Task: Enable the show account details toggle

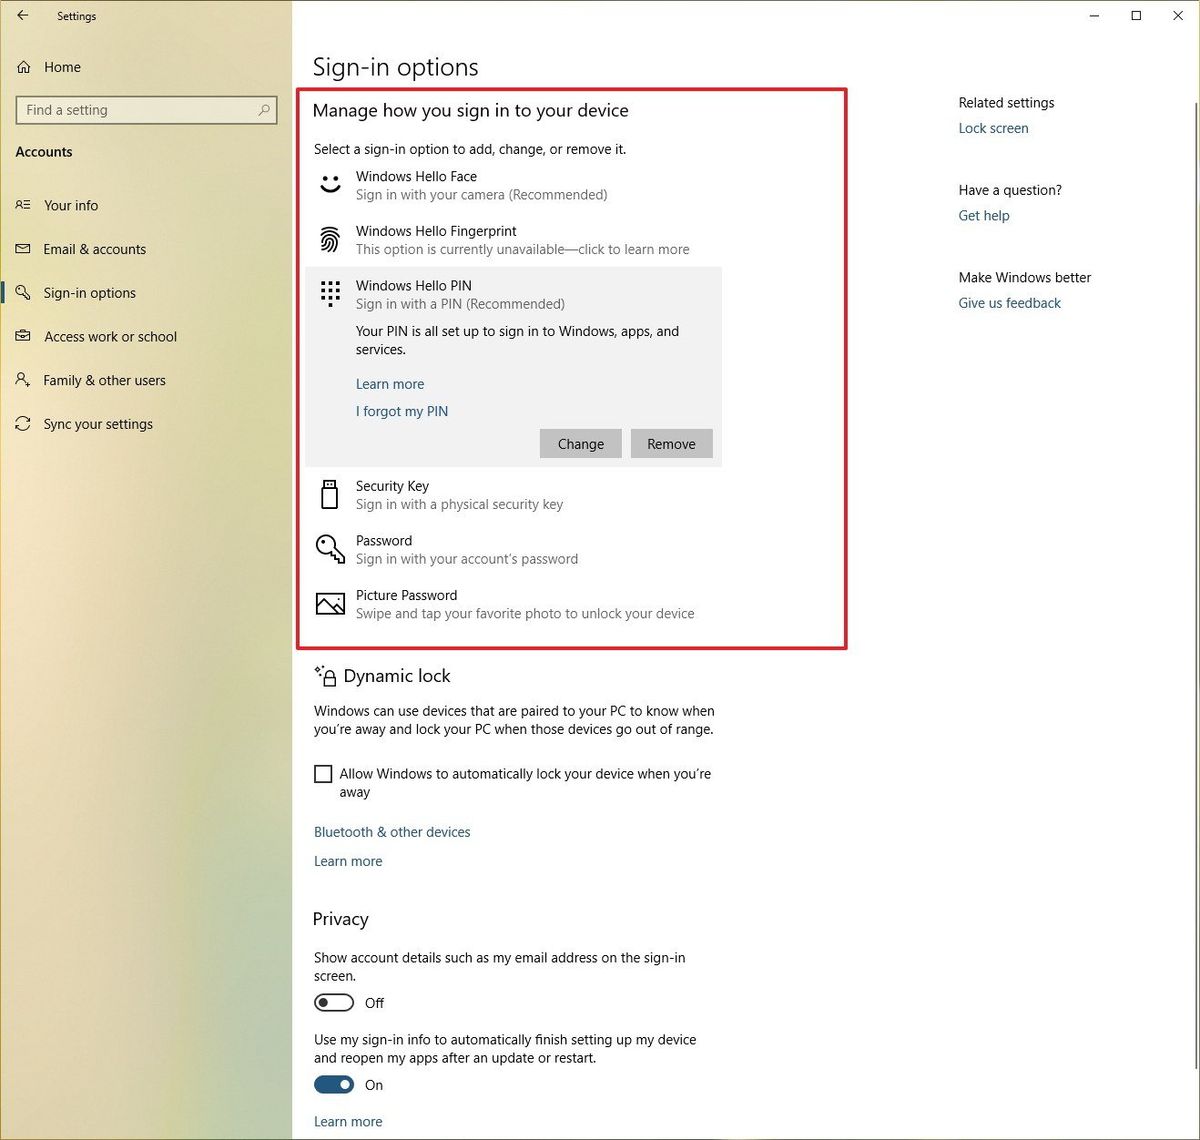Action: click(x=334, y=1002)
